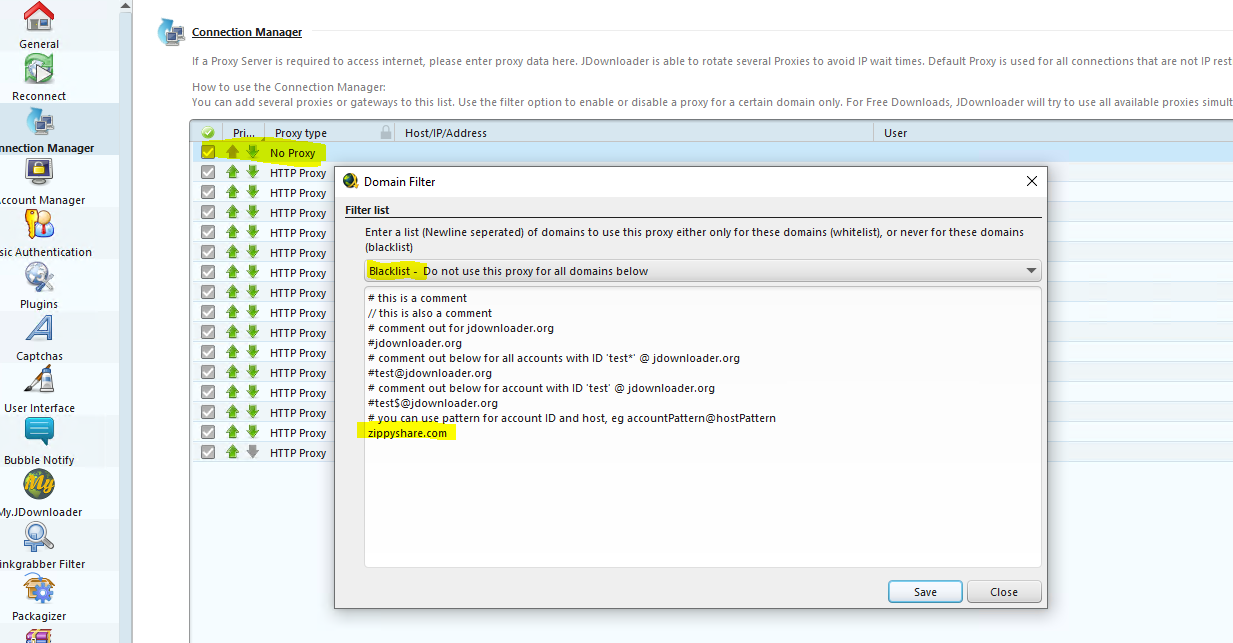Screen dimensions: 1233x643
Task: Click the '#test@jdownloader.org' line
Action: point(429,373)
